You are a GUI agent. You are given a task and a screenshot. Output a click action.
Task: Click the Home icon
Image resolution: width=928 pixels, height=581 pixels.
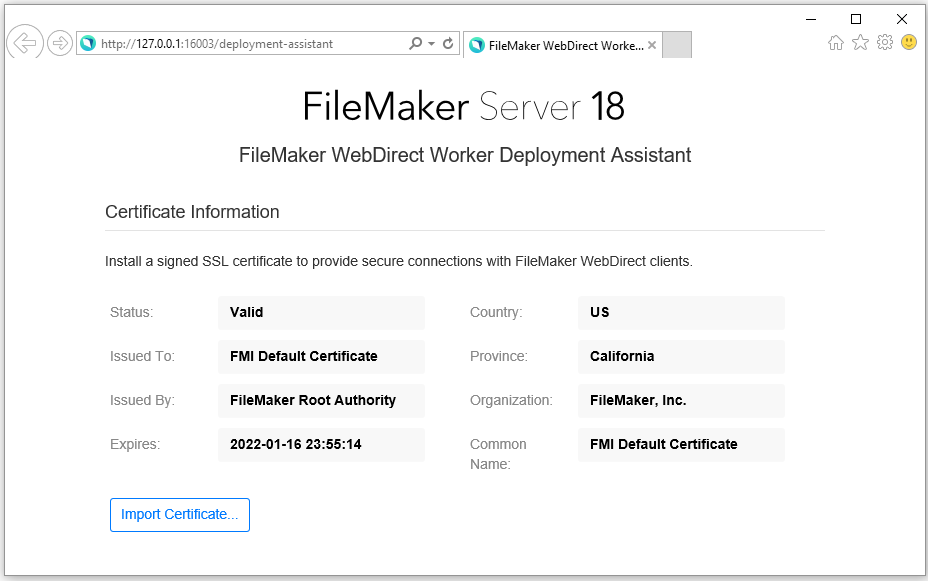[x=836, y=43]
